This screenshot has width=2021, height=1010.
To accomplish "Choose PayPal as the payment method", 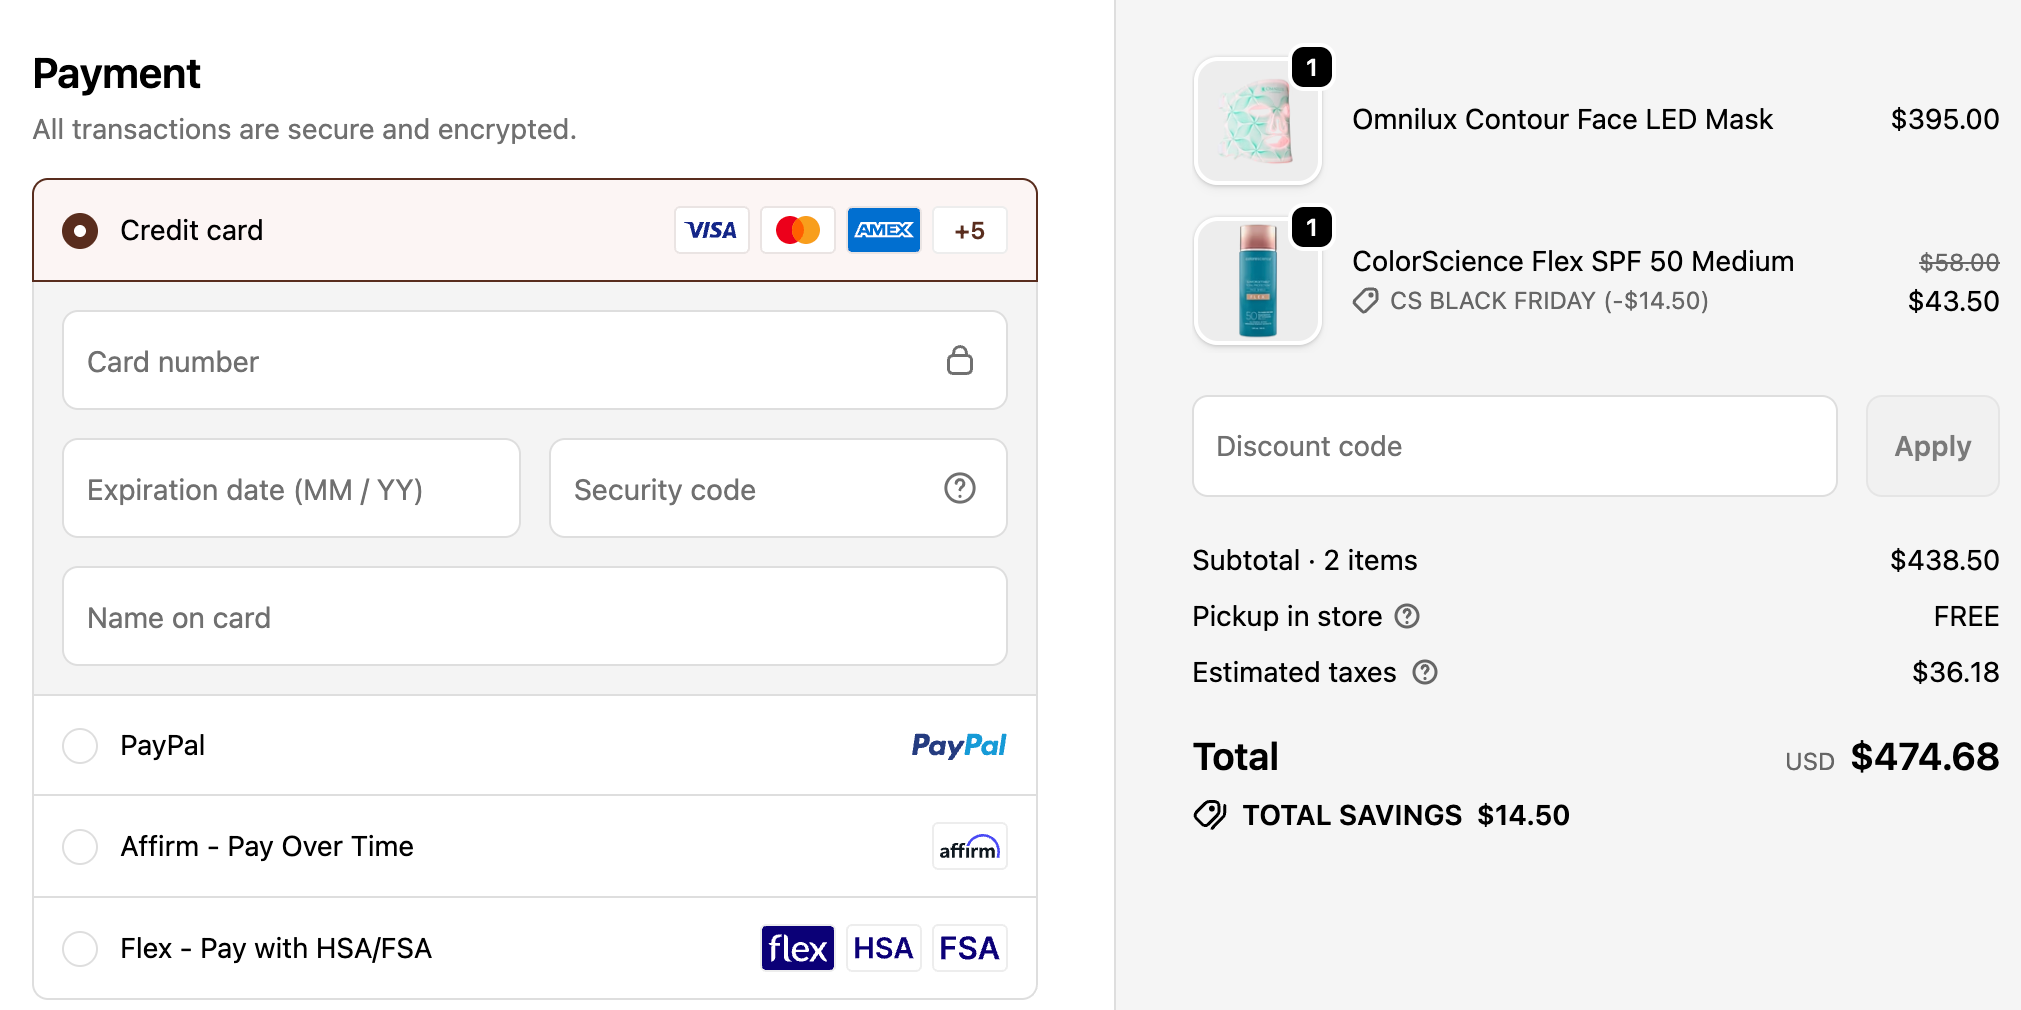I will [x=80, y=745].
